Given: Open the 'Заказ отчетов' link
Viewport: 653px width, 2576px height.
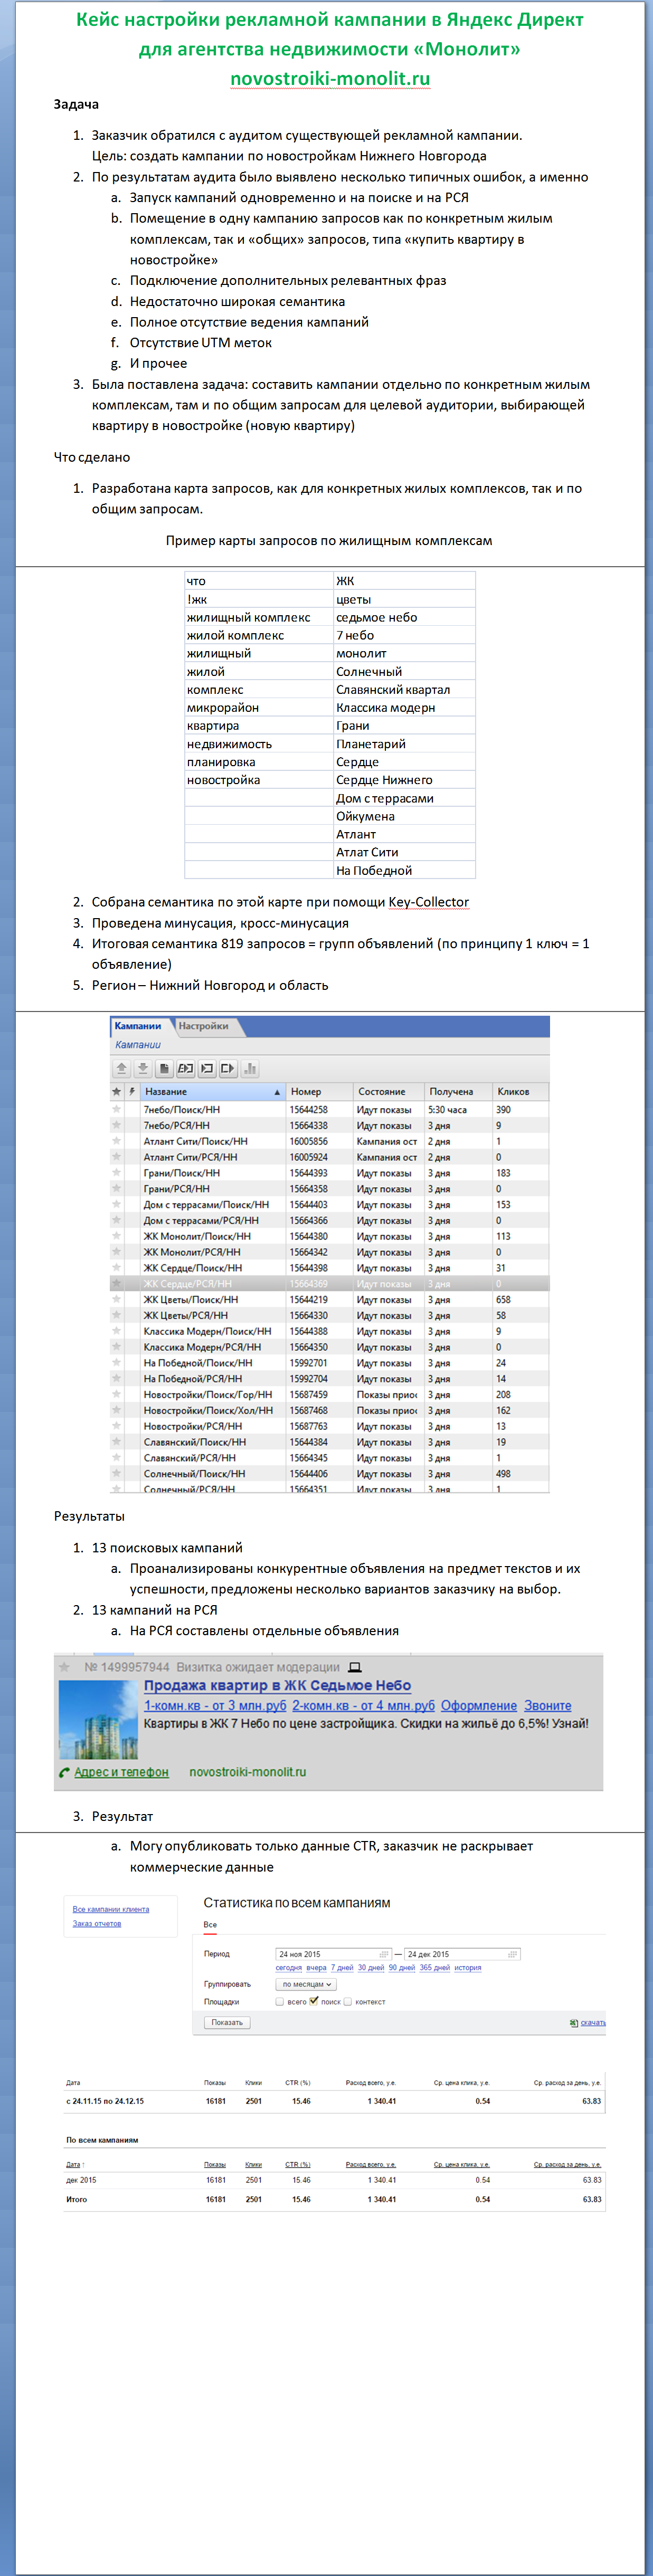Looking at the screenshot, I should (x=97, y=1923).
